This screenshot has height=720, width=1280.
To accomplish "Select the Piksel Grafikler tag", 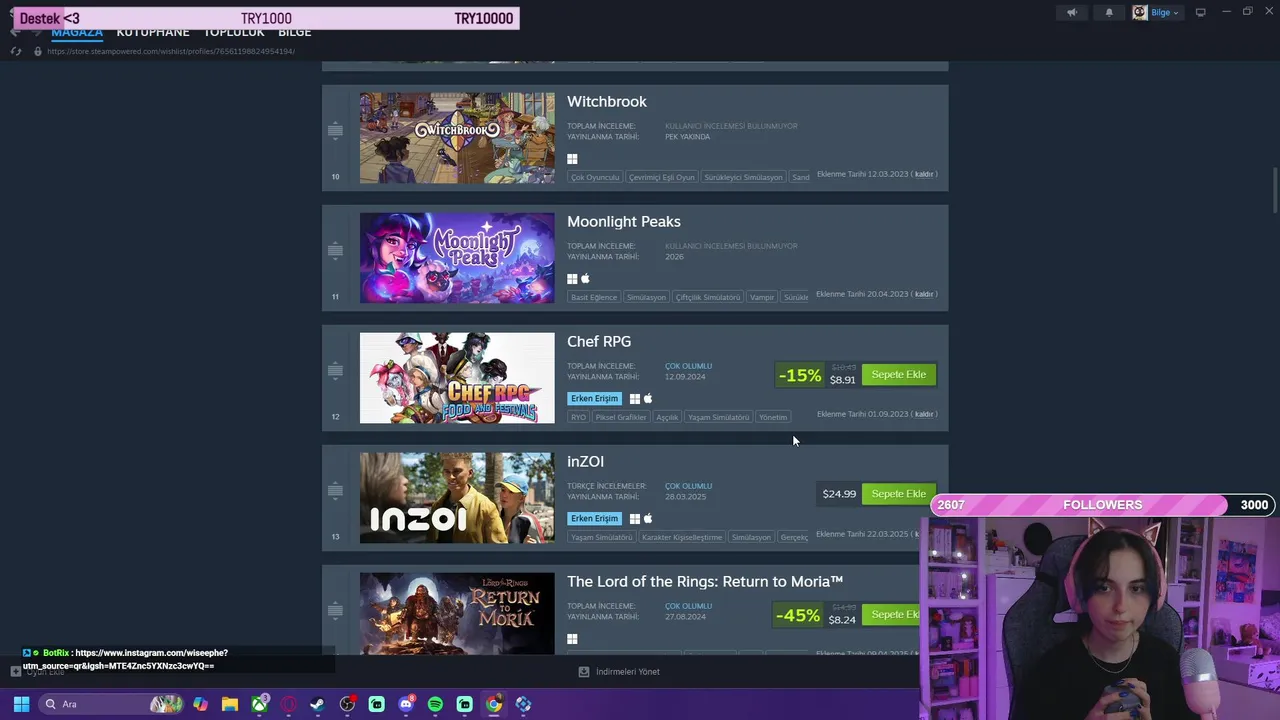I will [x=621, y=417].
